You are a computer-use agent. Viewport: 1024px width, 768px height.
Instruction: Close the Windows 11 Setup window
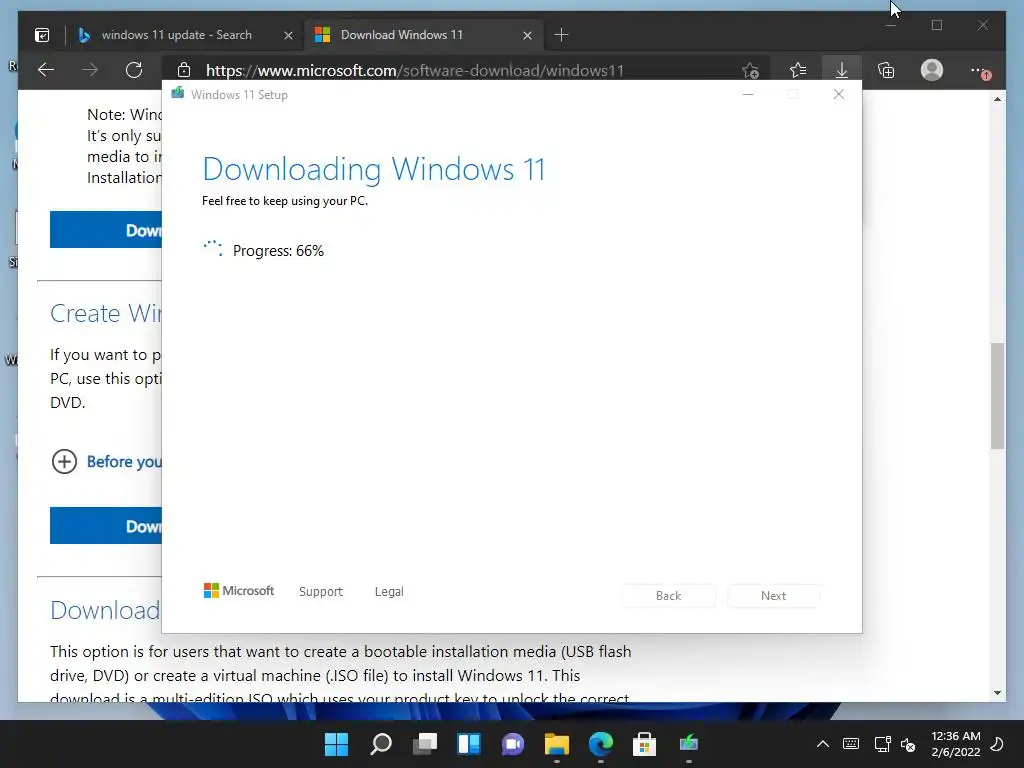pos(839,95)
